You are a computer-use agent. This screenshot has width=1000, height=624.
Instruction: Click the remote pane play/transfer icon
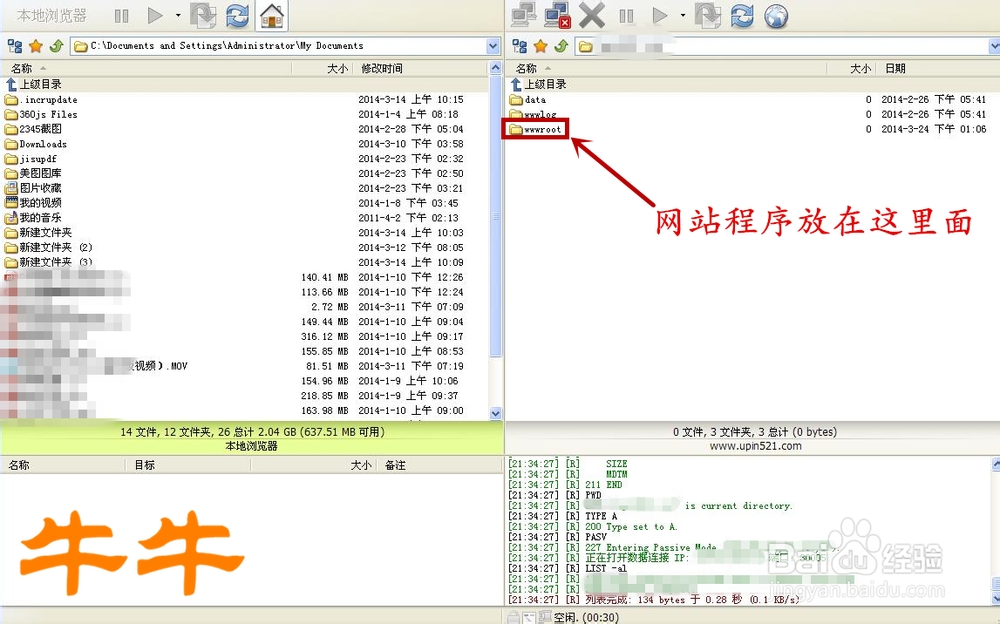point(660,15)
